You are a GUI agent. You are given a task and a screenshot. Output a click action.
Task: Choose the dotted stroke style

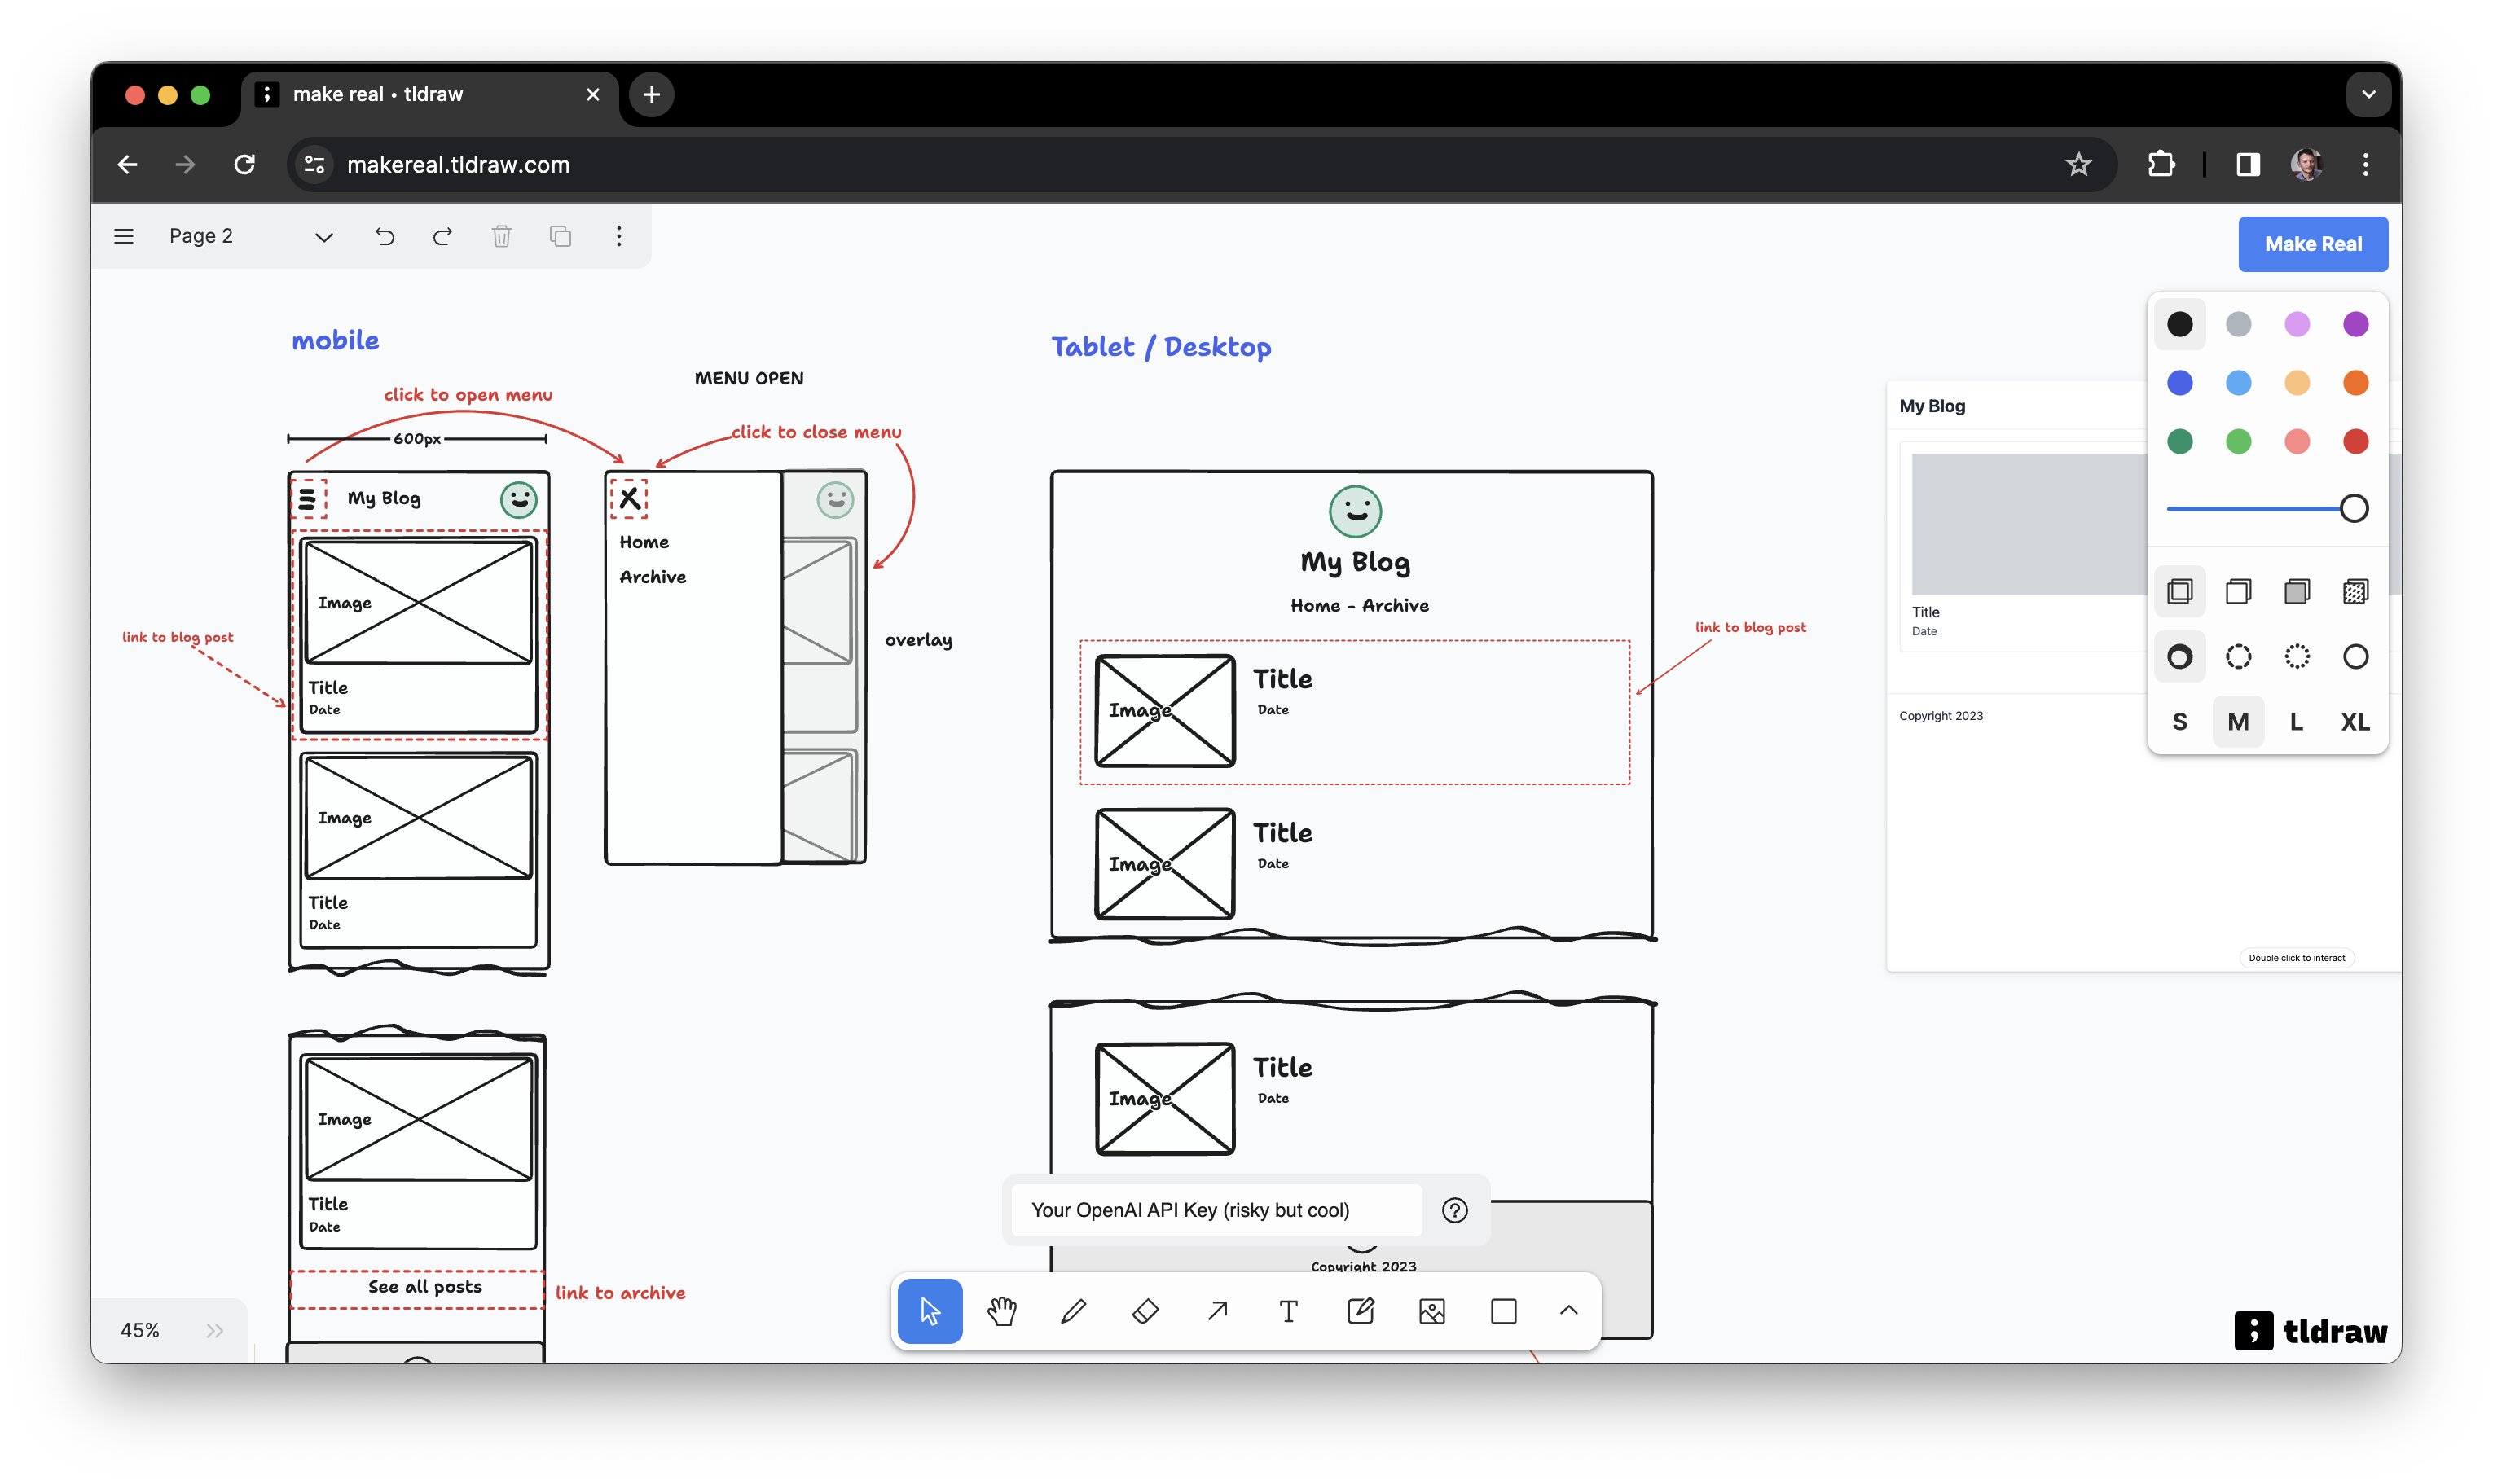2297,656
